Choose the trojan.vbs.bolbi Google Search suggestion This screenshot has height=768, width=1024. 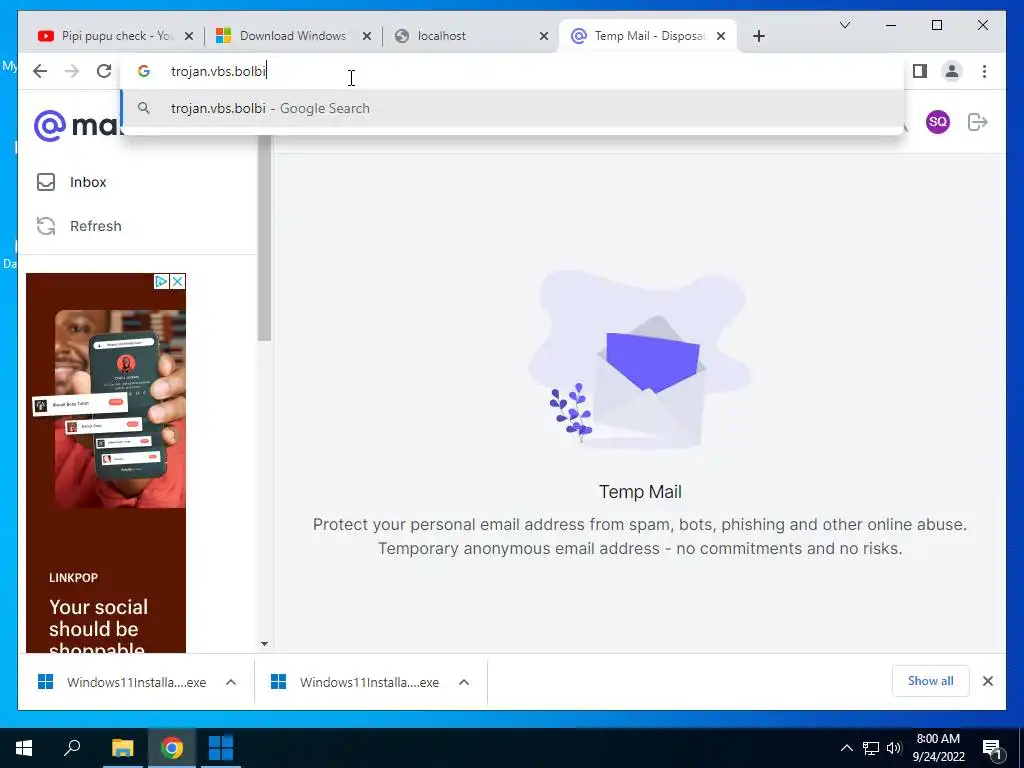click(513, 108)
